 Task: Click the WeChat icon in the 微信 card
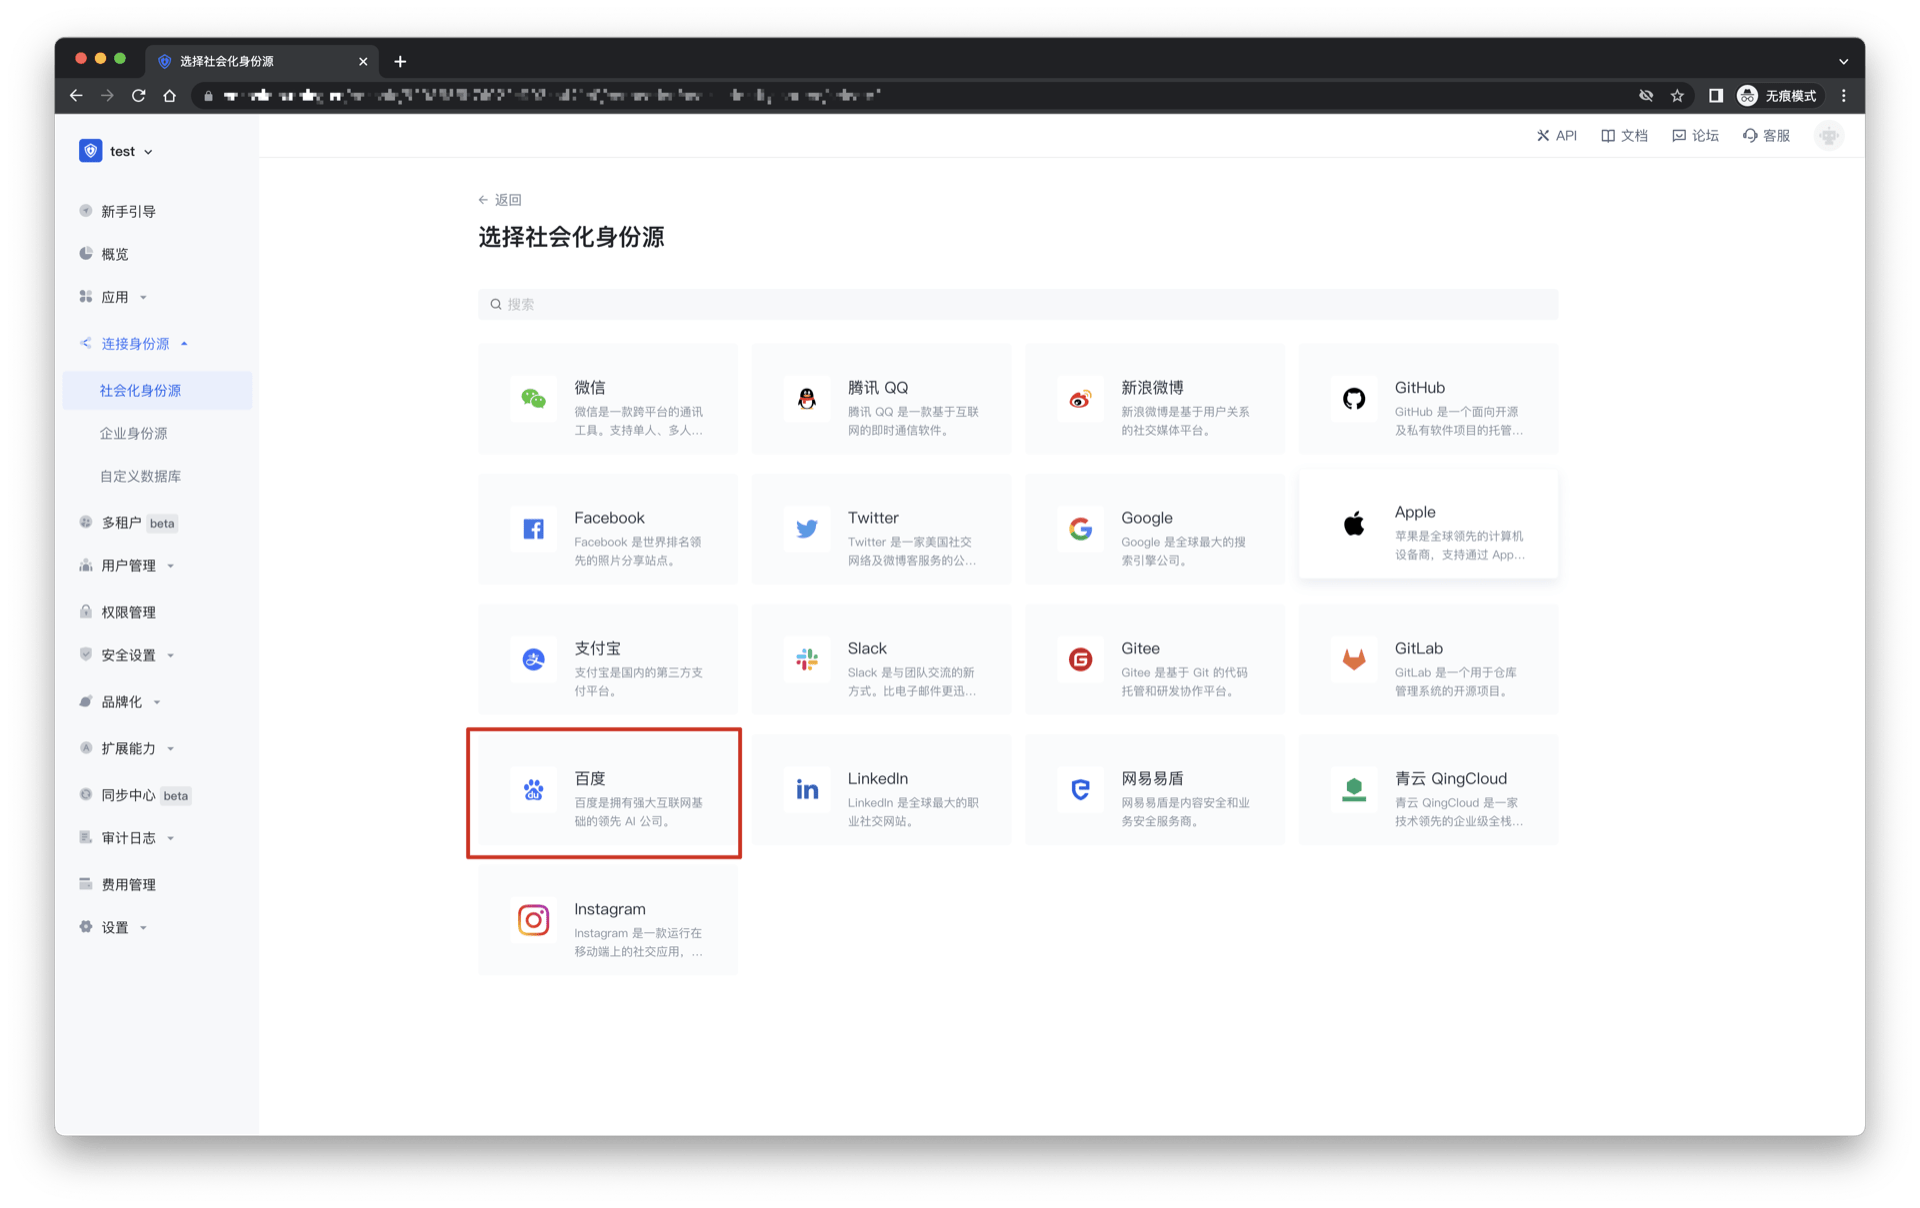(533, 399)
